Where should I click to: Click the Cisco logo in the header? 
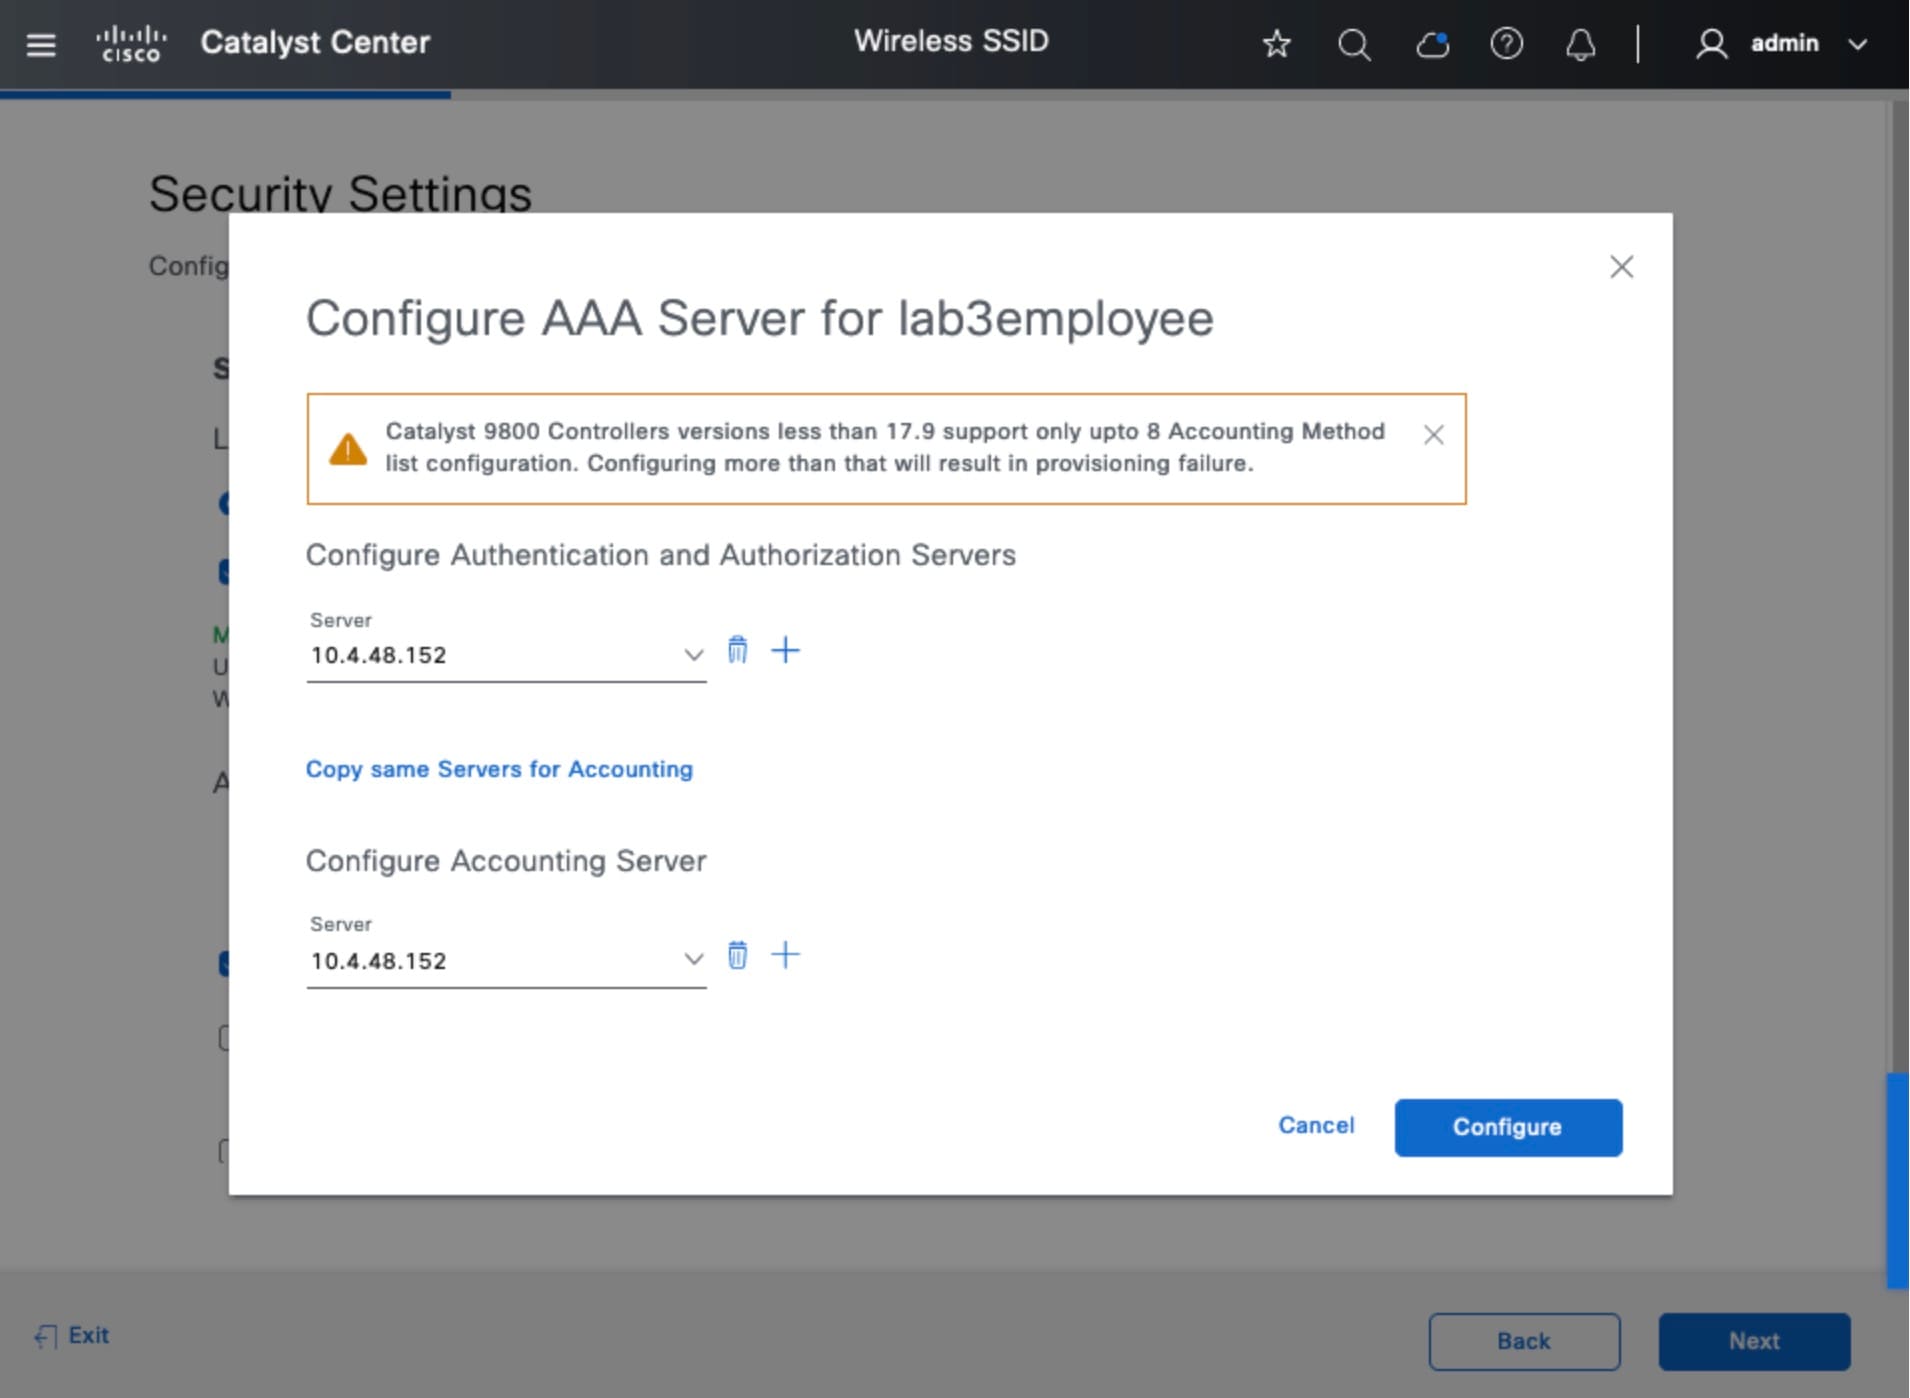(x=130, y=44)
